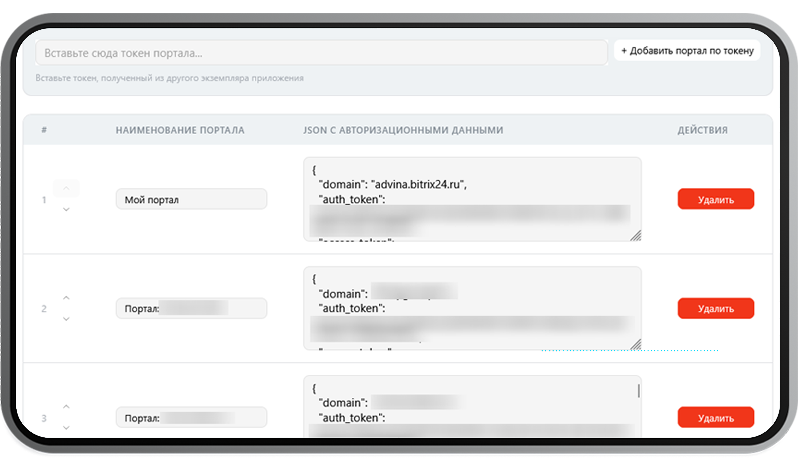800x466 pixels.
Task: Remove the third portal with 'Удалить'
Action: click(715, 418)
